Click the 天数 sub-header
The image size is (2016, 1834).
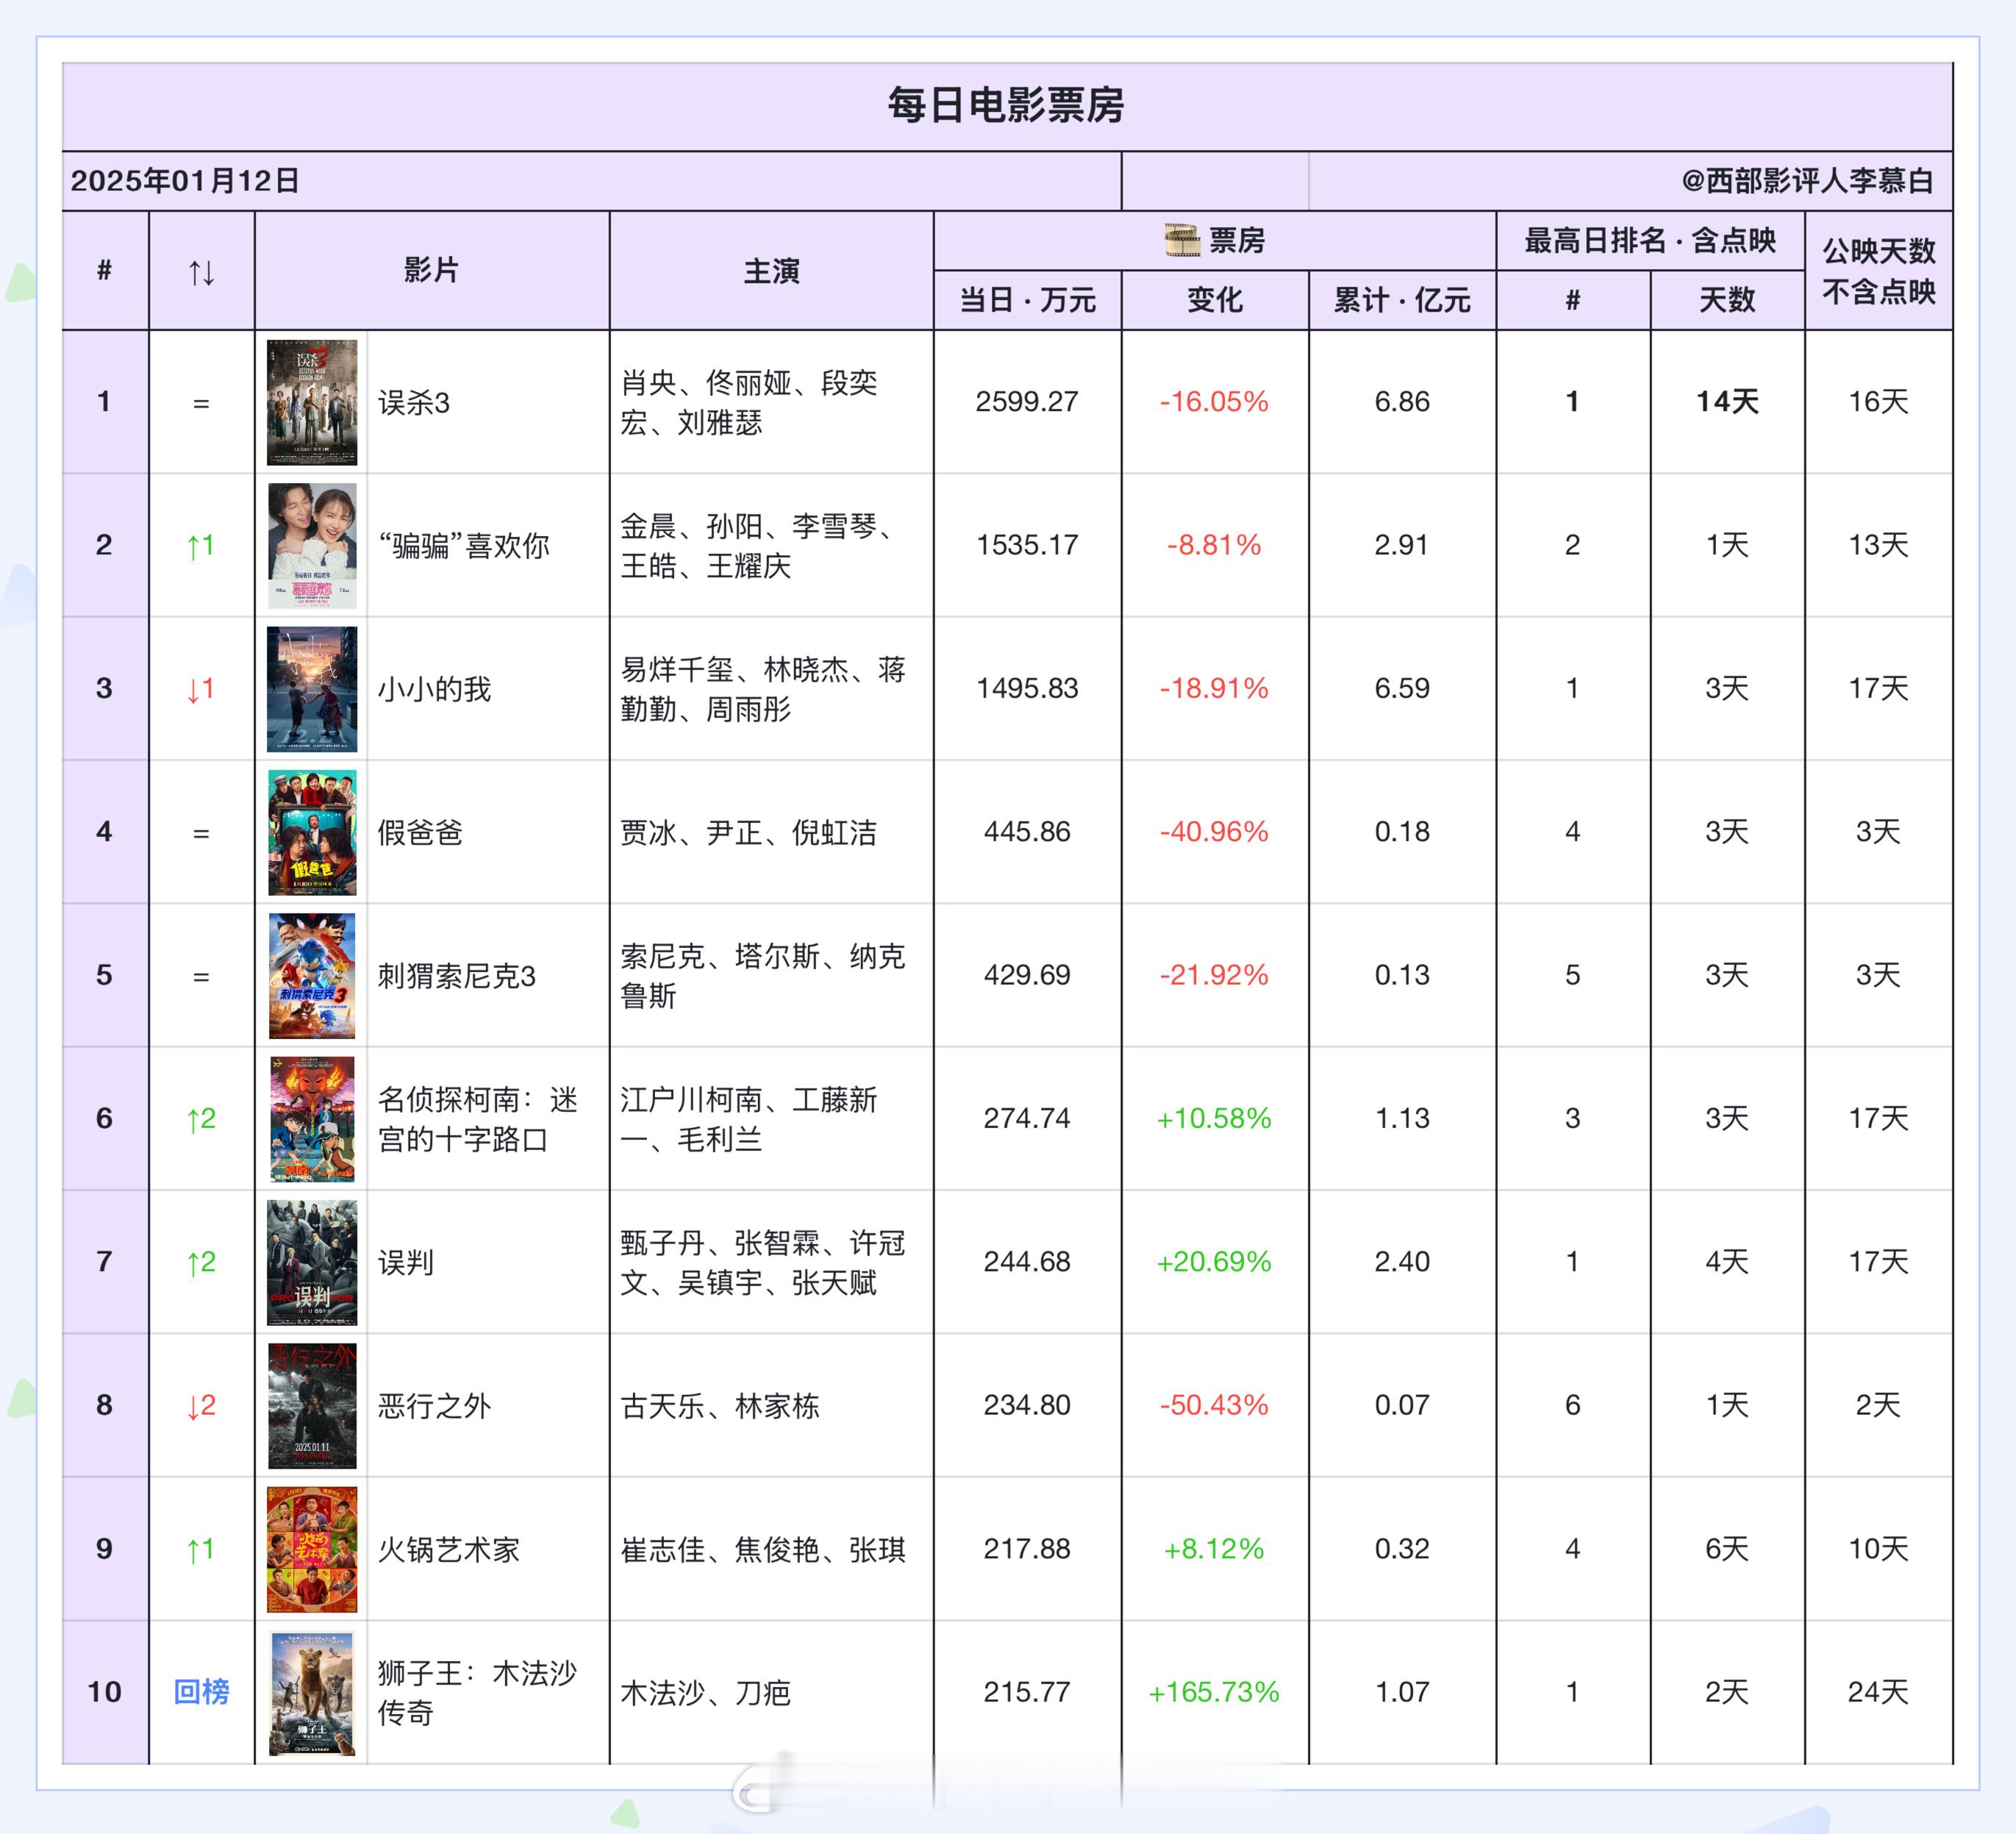click(1727, 300)
